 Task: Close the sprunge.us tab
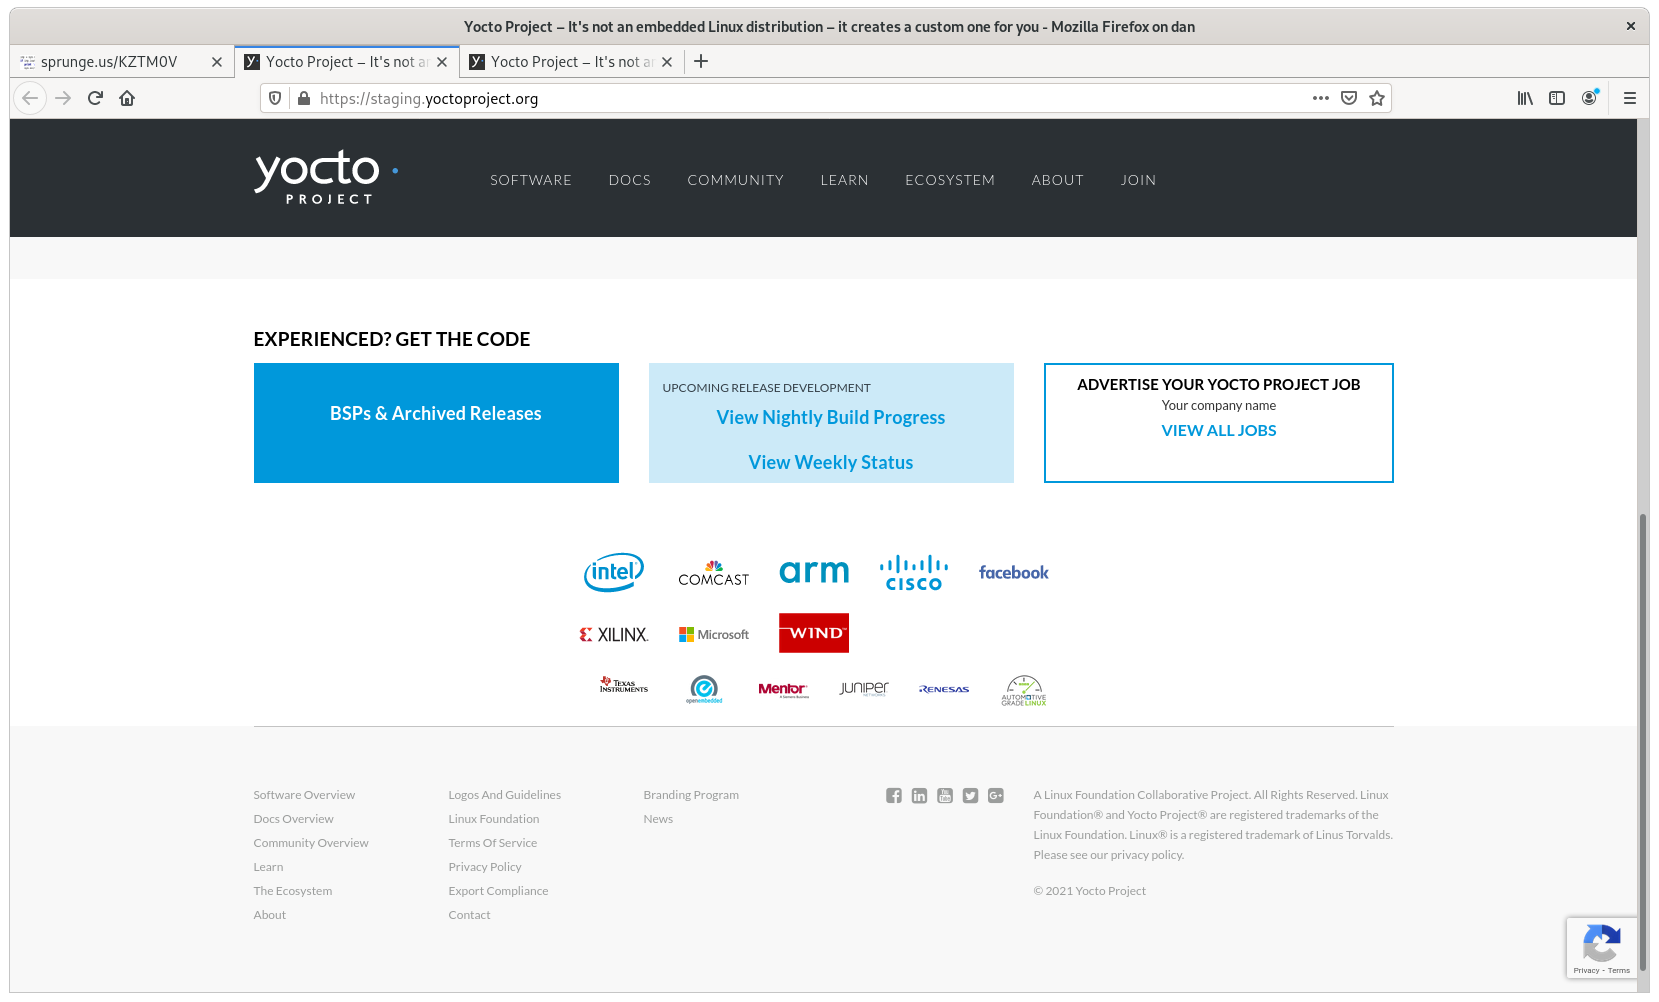[x=217, y=61]
